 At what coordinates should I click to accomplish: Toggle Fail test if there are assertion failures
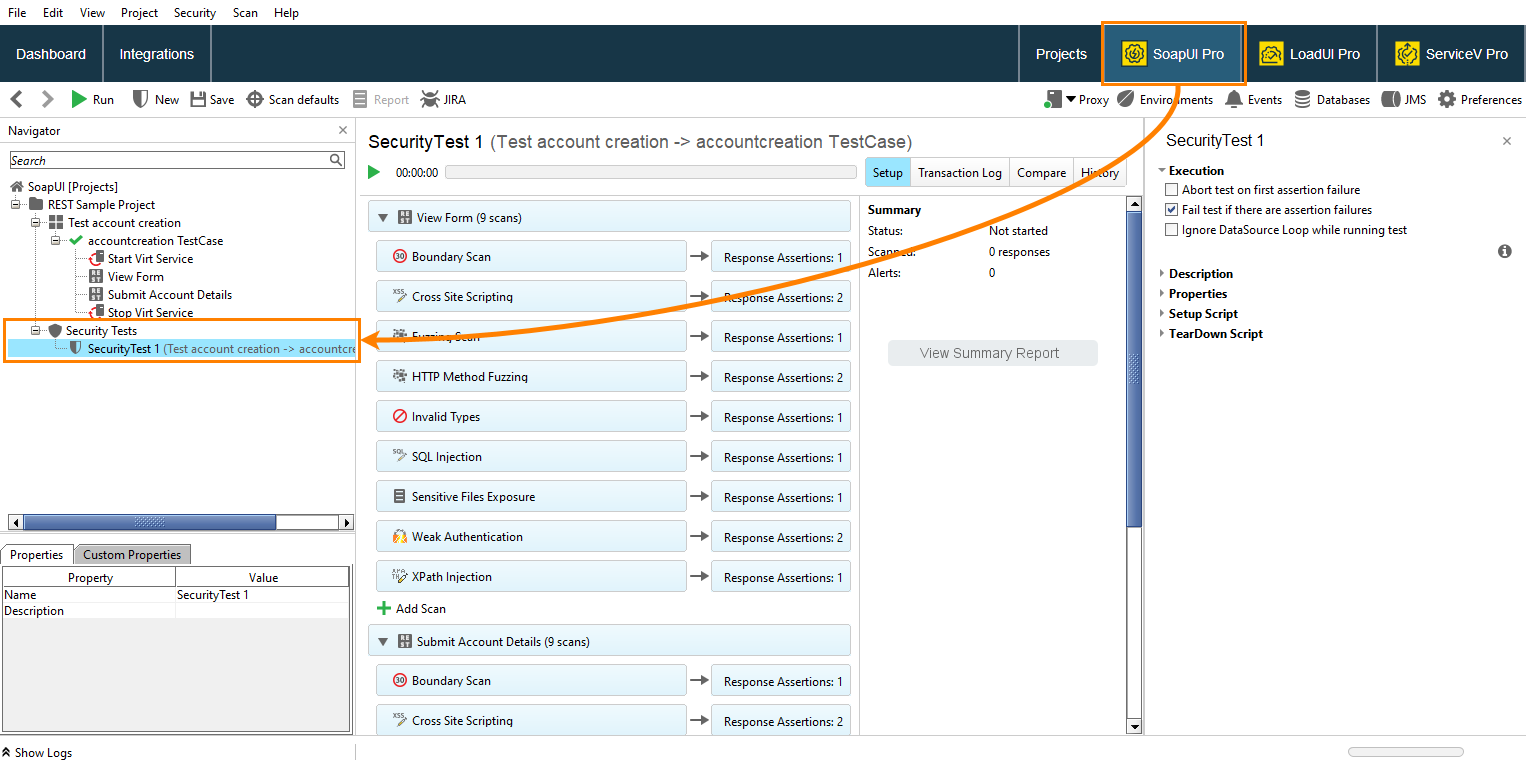pos(1172,210)
